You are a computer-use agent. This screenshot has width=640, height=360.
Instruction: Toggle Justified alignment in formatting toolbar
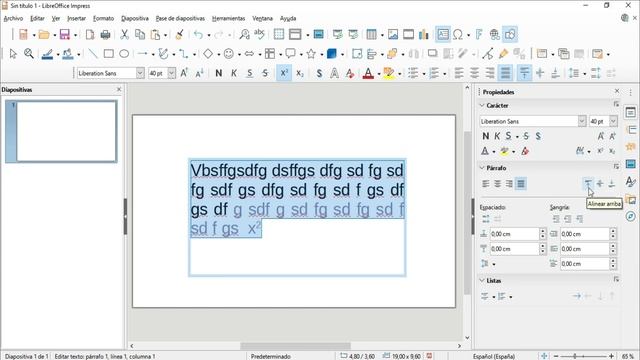pyautogui.click(x=505, y=73)
